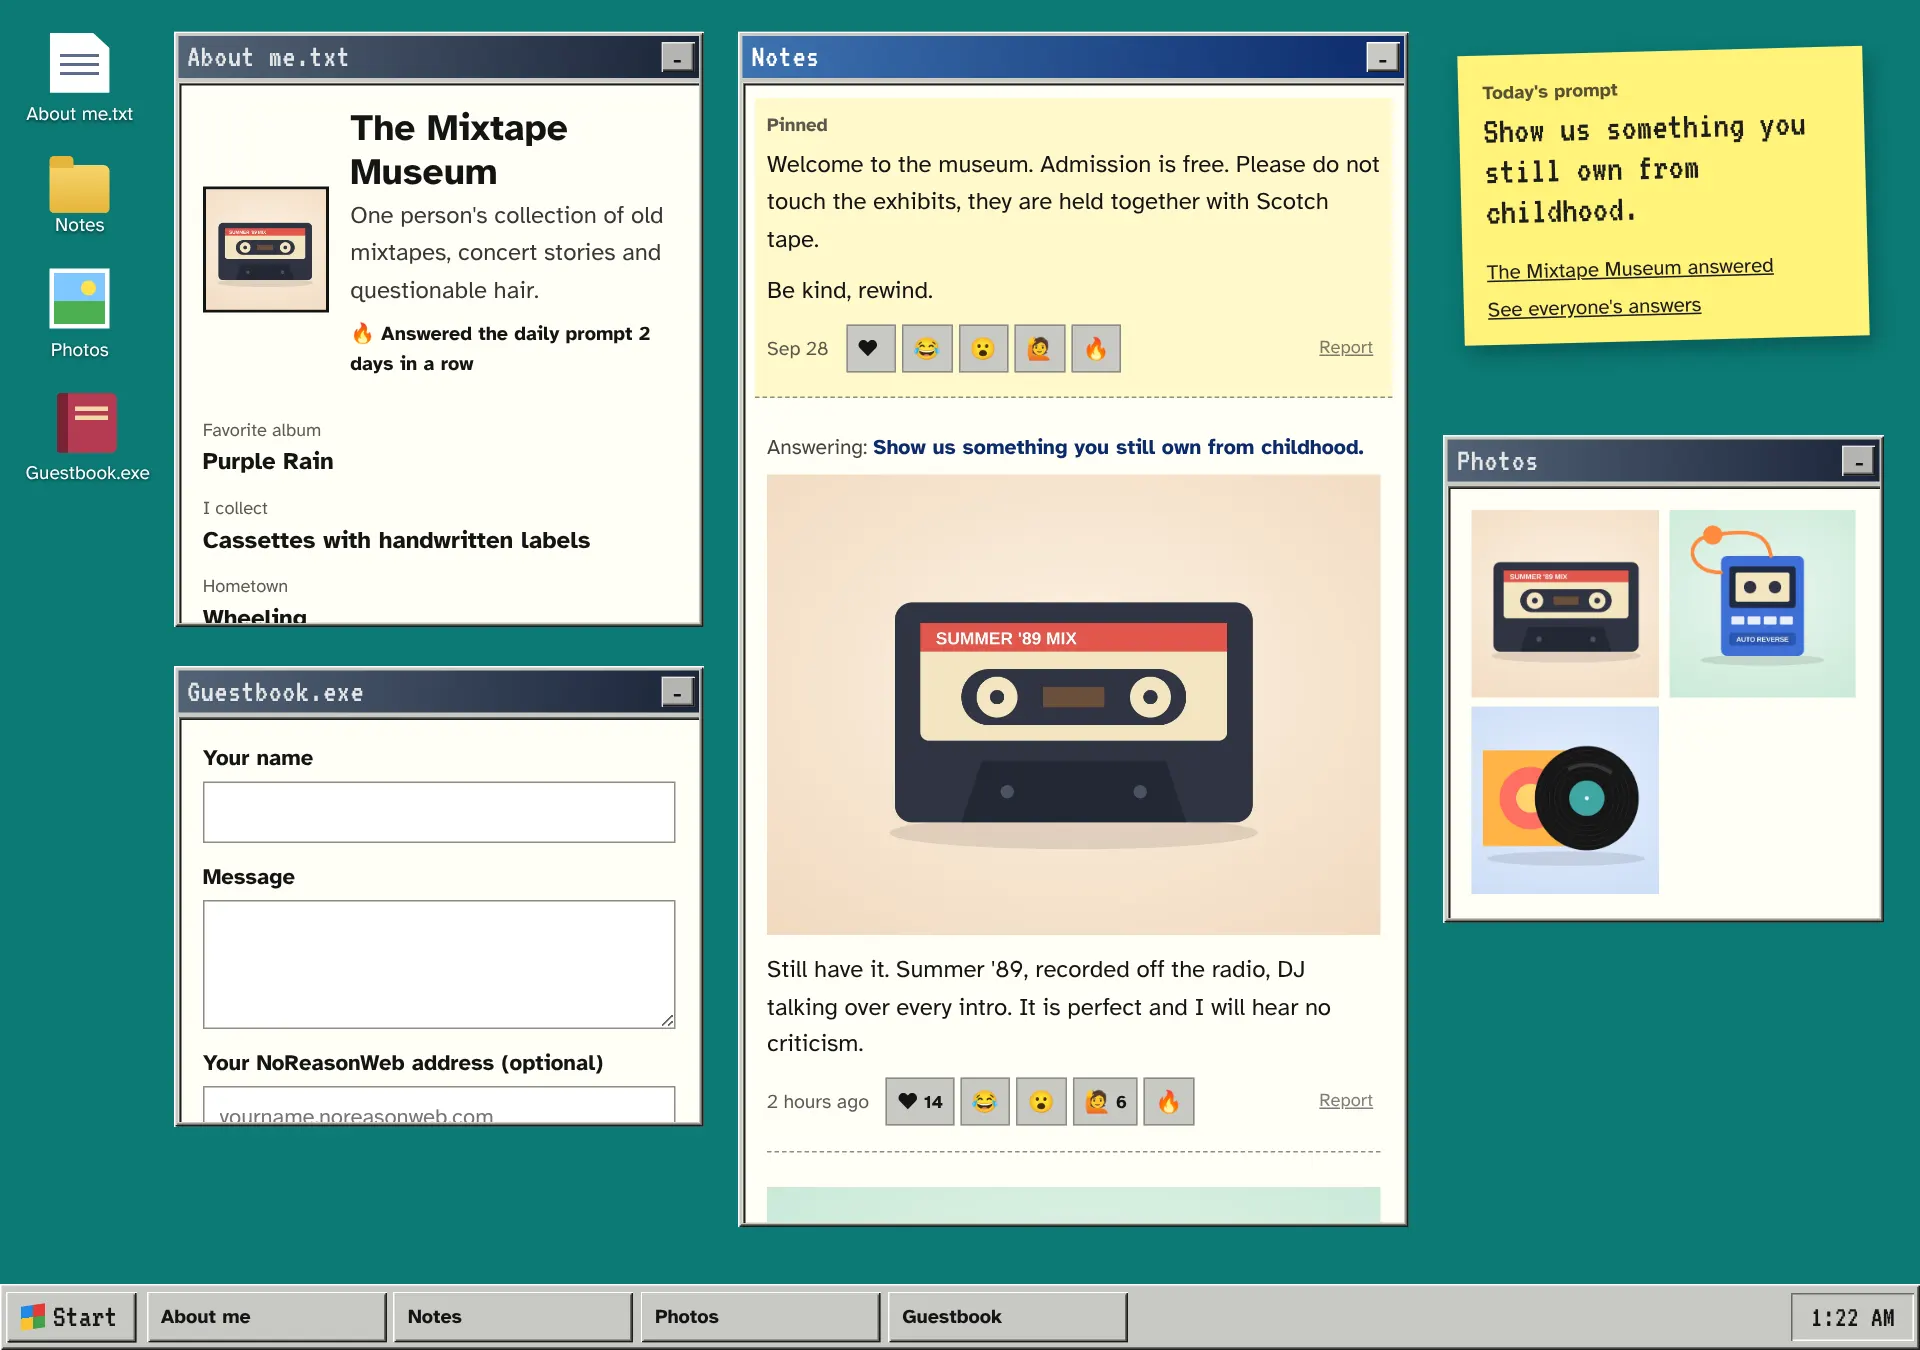
Task: Click the 'Purple Rain' favorite album text
Action: [268, 461]
